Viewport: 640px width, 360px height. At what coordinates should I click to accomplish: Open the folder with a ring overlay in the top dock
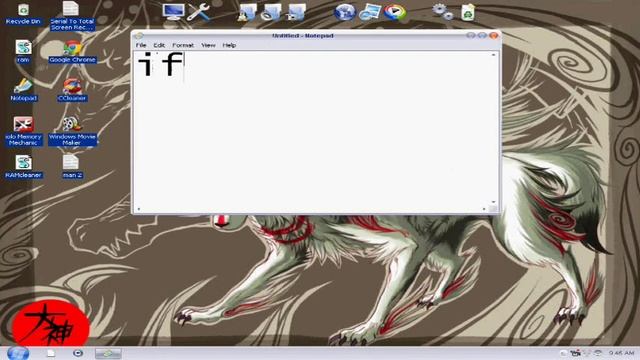pos(271,12)
